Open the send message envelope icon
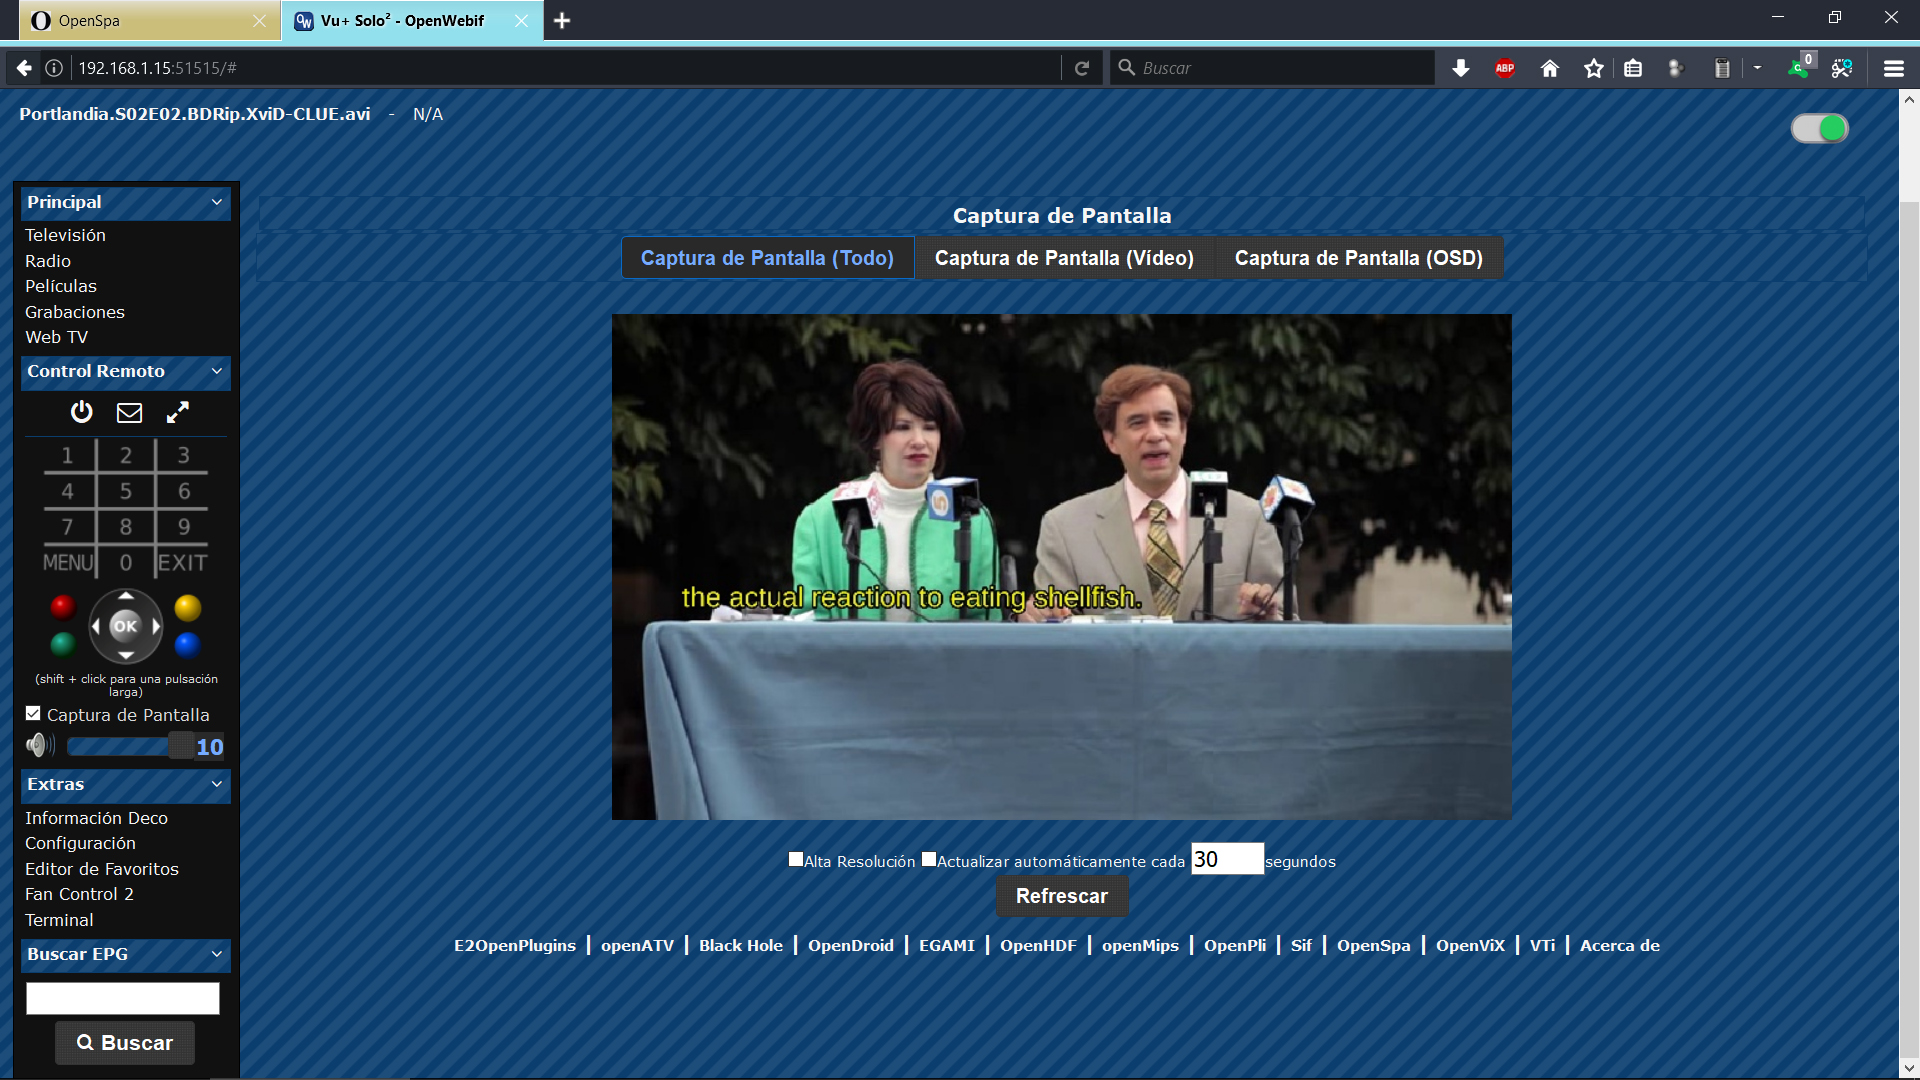The height and width of the screenshot is (1080, 1920). tap(129, 412)
